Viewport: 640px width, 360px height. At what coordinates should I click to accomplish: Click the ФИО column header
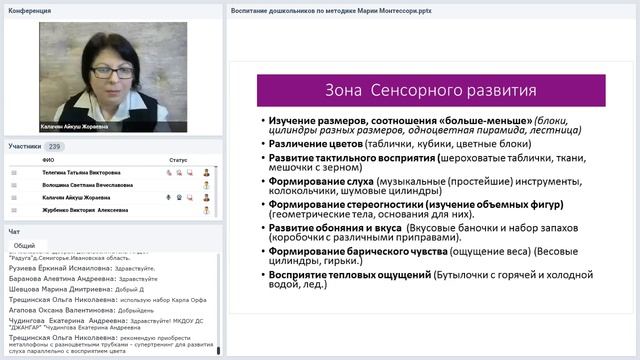[x=48, y=160]
